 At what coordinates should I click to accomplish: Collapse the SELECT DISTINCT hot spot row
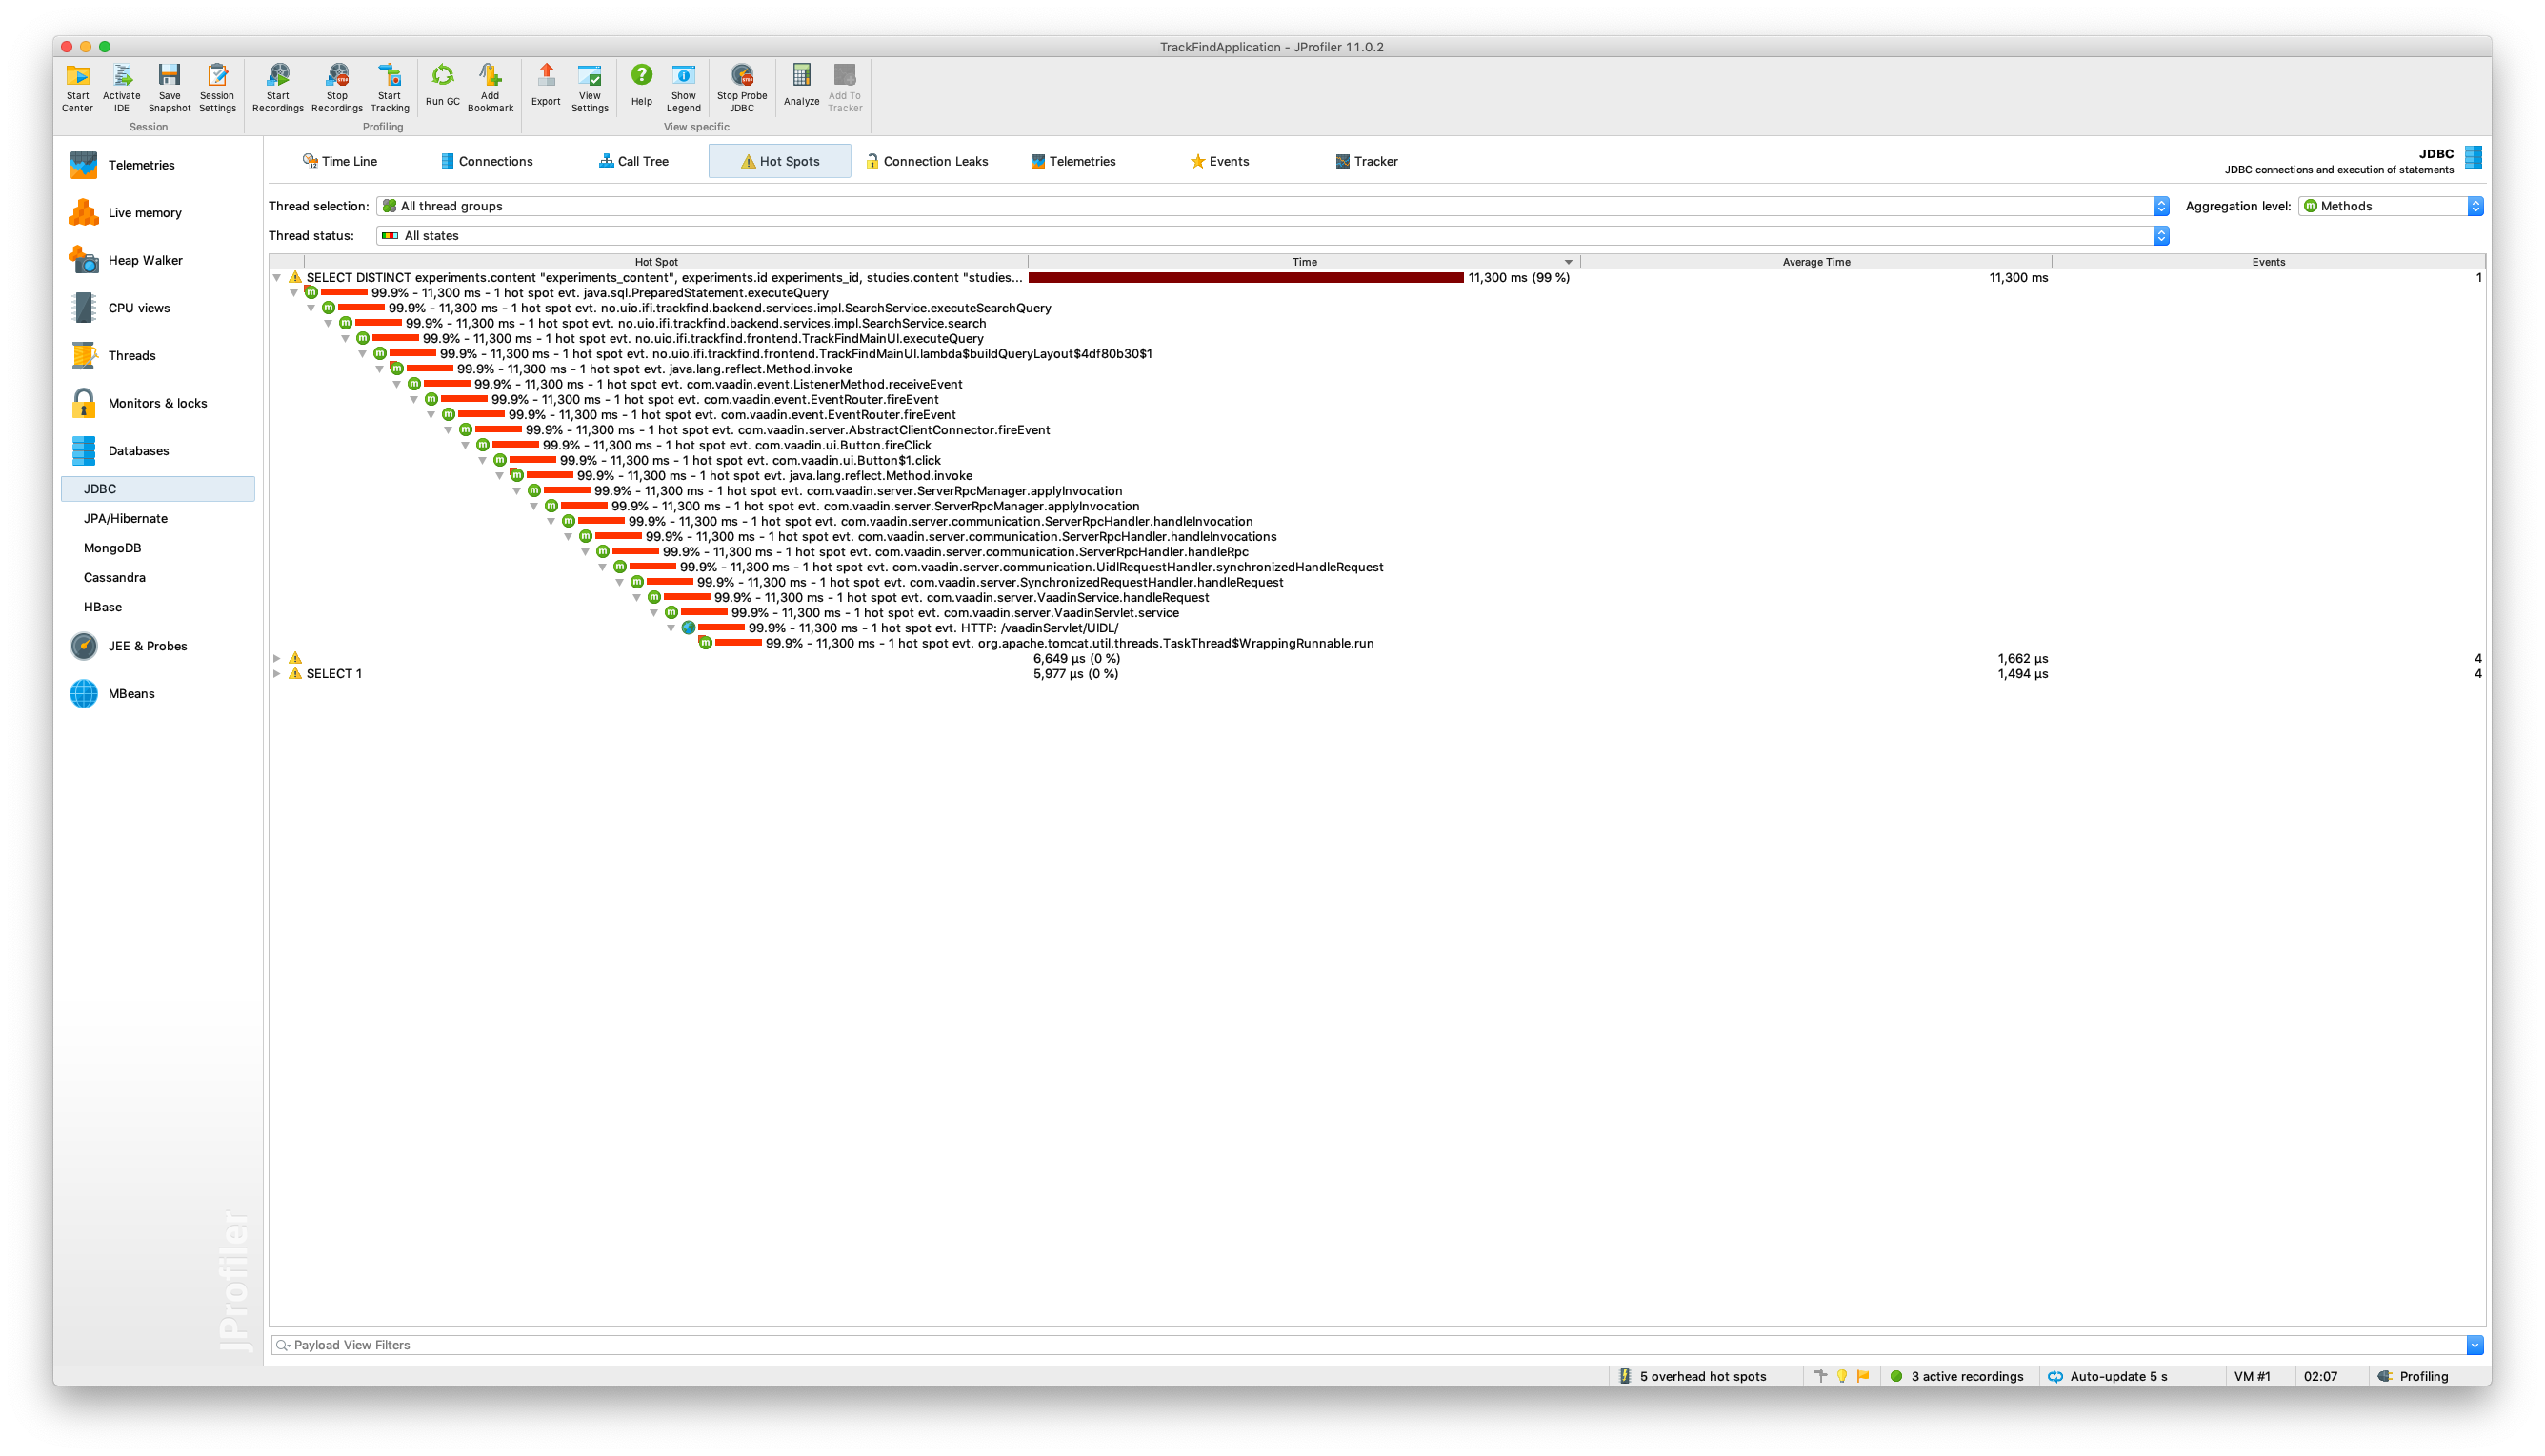[277, 278]
